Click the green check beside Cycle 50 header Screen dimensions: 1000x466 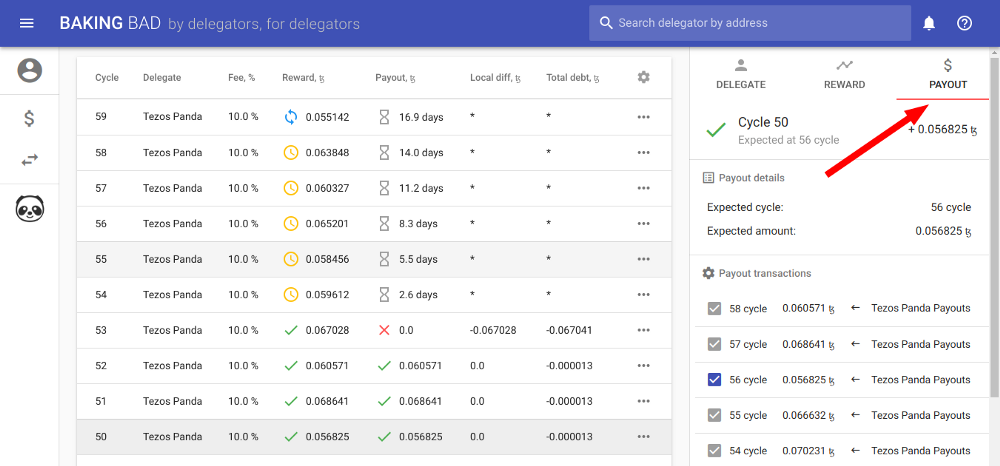[716, 130]
